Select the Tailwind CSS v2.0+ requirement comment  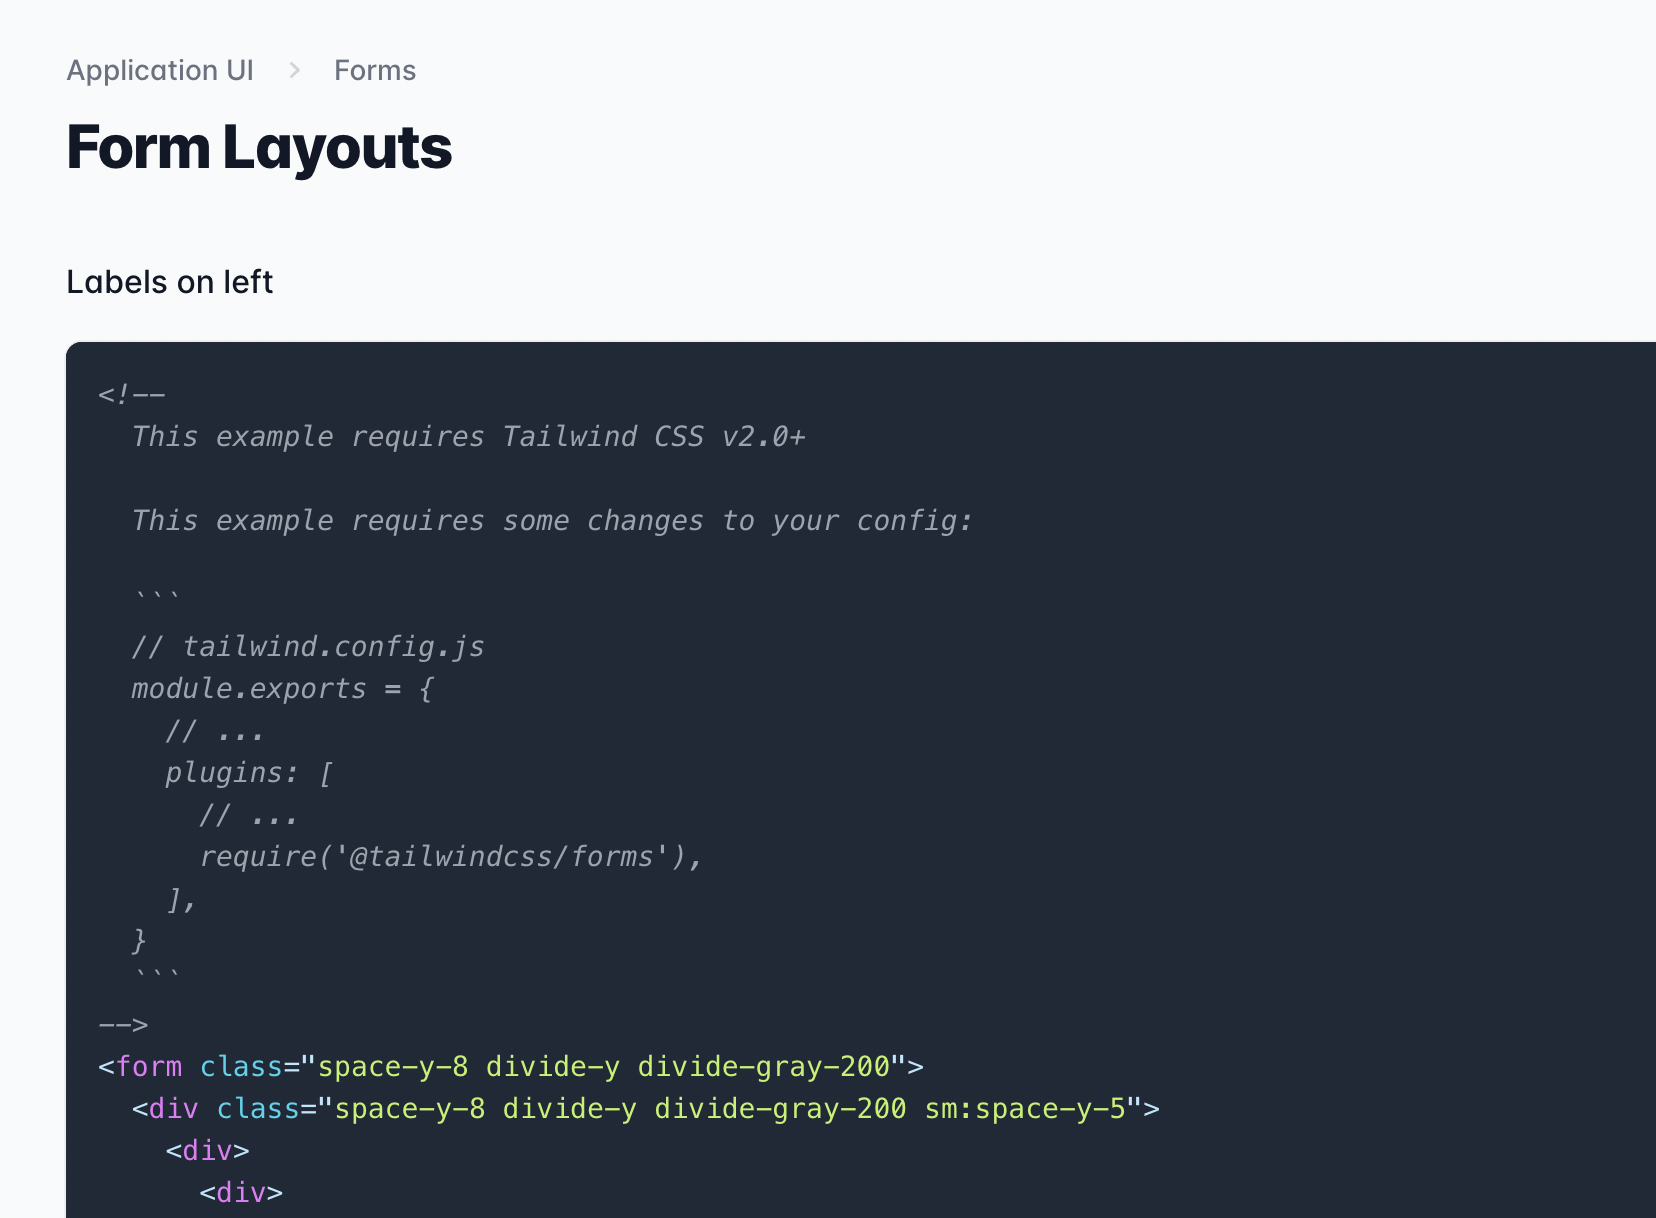469,436
